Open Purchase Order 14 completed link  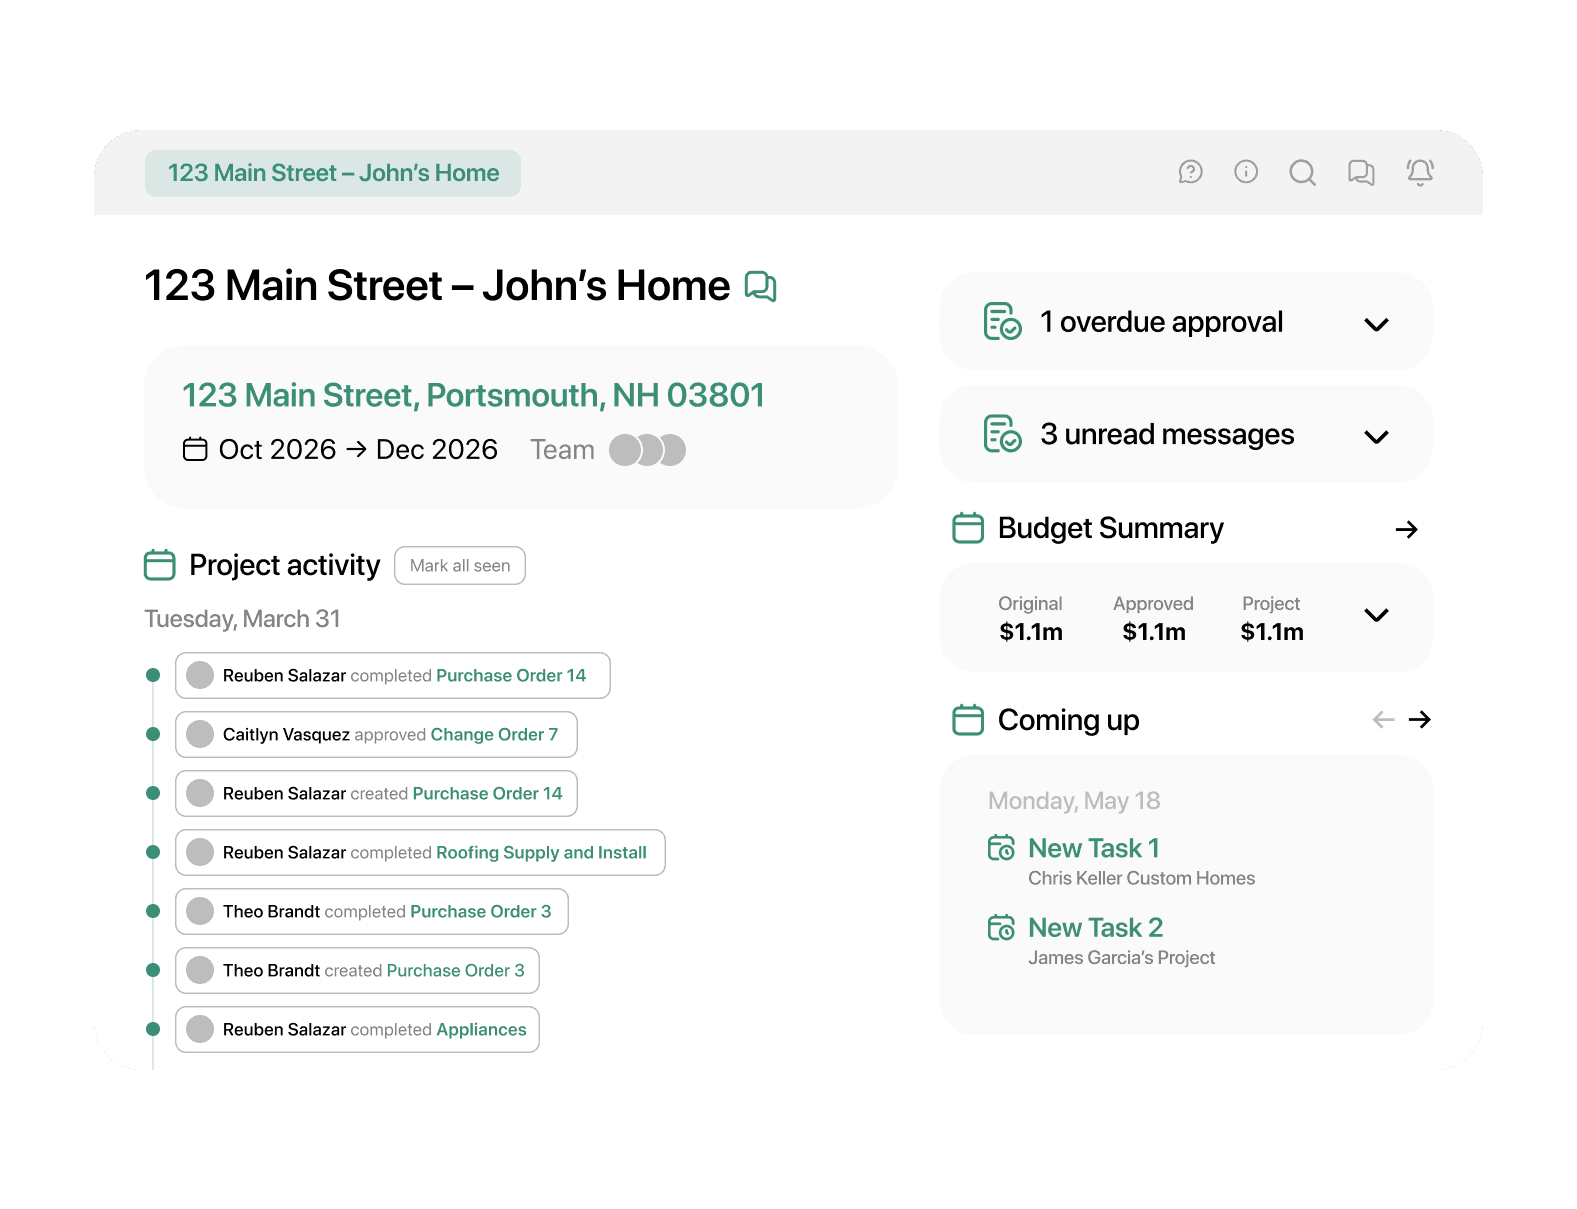tap(511, 675)
